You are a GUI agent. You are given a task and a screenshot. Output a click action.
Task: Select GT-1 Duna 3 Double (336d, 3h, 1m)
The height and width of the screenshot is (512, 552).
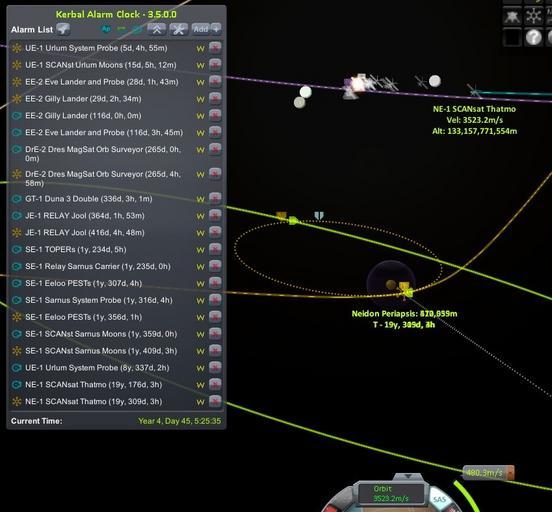89,199
